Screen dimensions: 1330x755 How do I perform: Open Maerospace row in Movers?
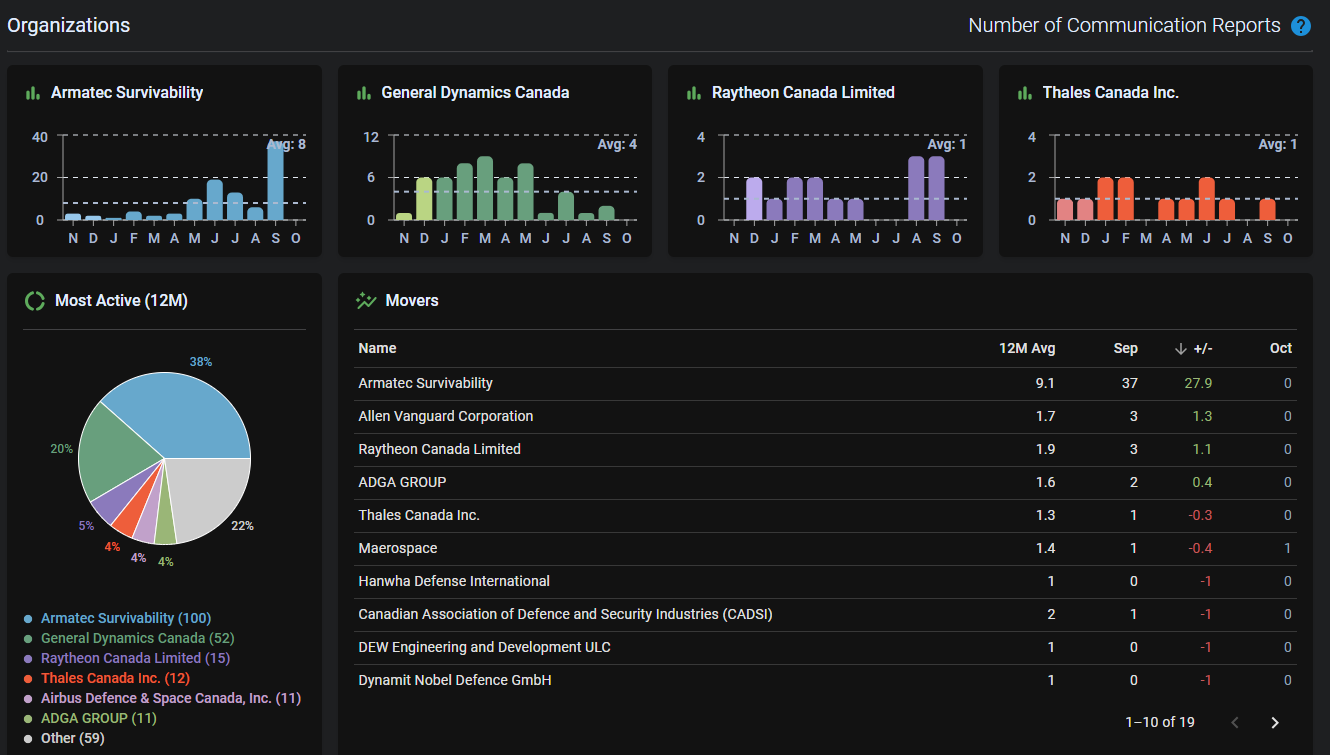(825, 548)
